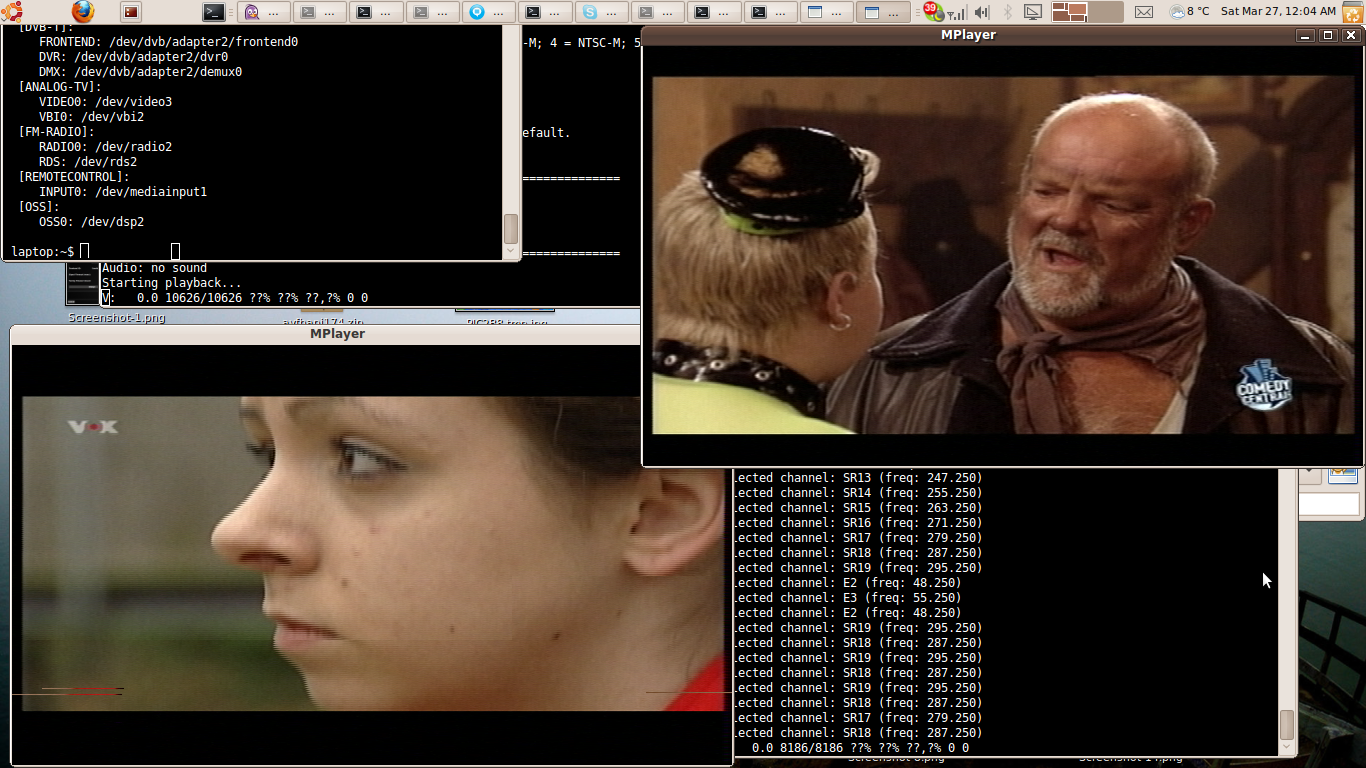Switch to the Pidgin window in taskbar
1366x768 pixels.
pyautogui.click(x=265, y=12)
